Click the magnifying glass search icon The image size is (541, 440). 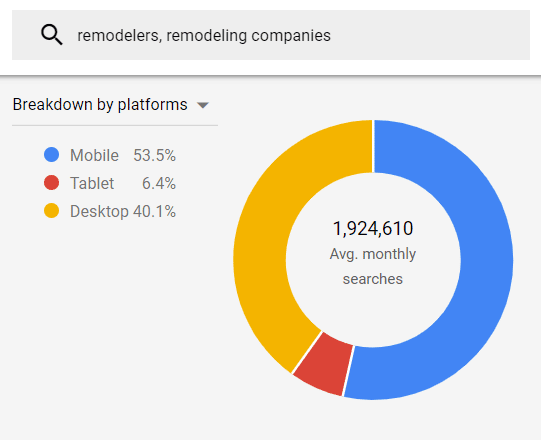point(52,35)
